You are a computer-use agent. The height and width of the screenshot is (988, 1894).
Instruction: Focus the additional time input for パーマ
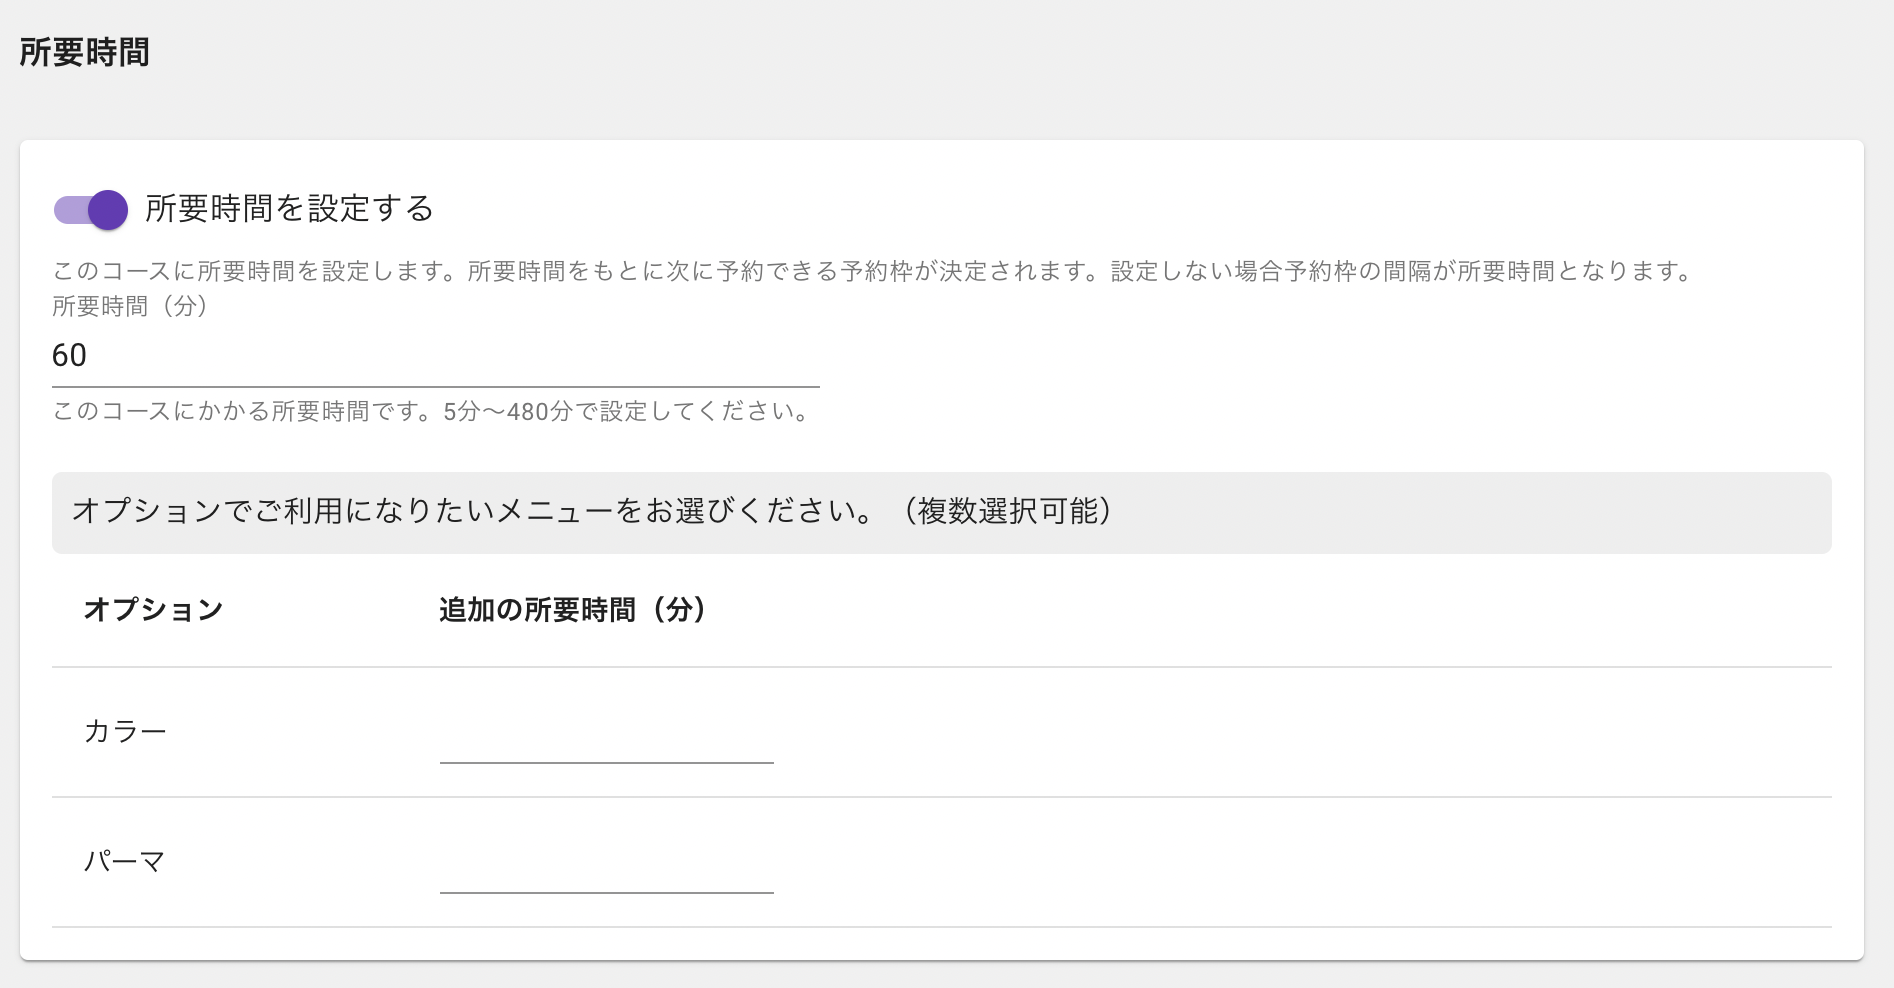point(607,868)
